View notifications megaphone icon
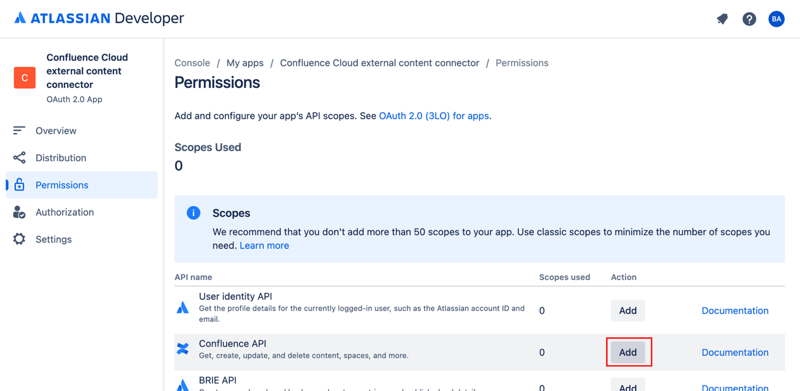This screenshot has width=800, height=391. coord(722,19)
